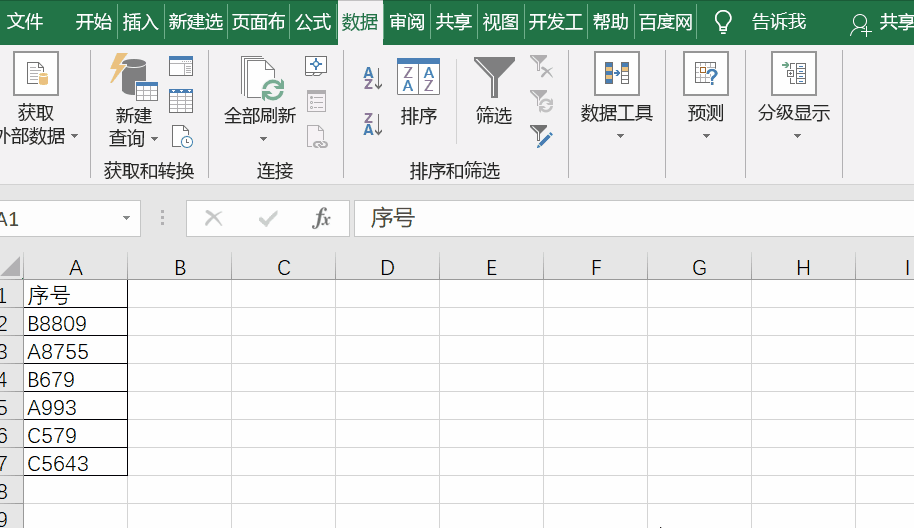Click the Show Queries icon
914x528 pixels.
(181, 66)
